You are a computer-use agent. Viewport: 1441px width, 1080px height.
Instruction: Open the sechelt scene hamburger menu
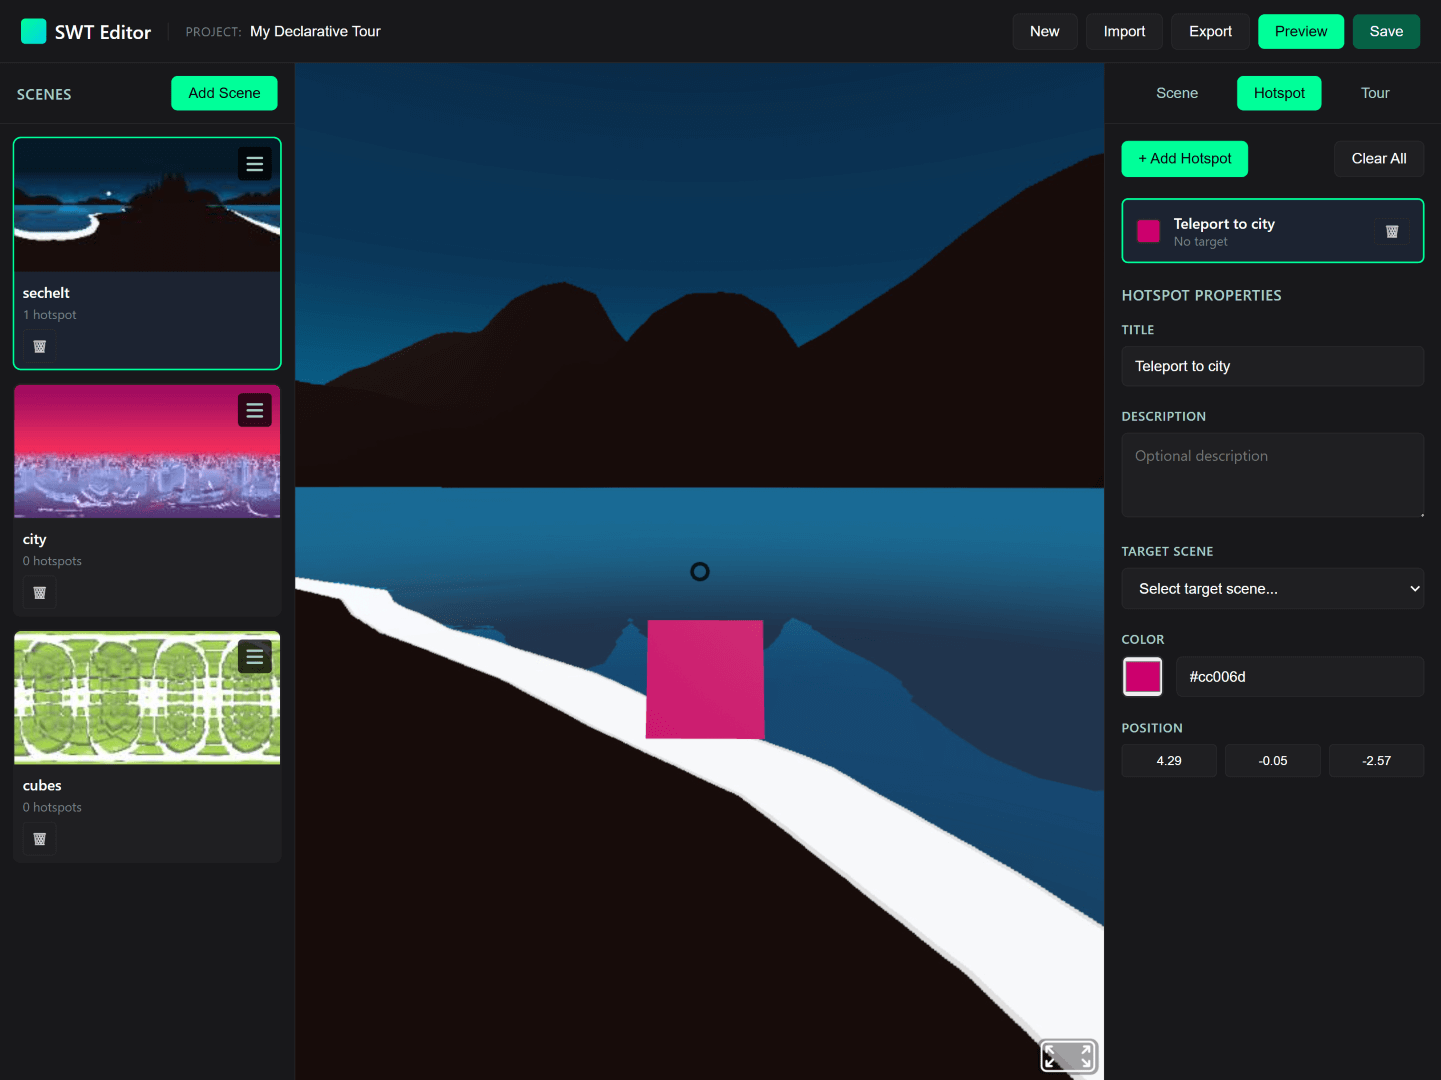tap(255, 164)
